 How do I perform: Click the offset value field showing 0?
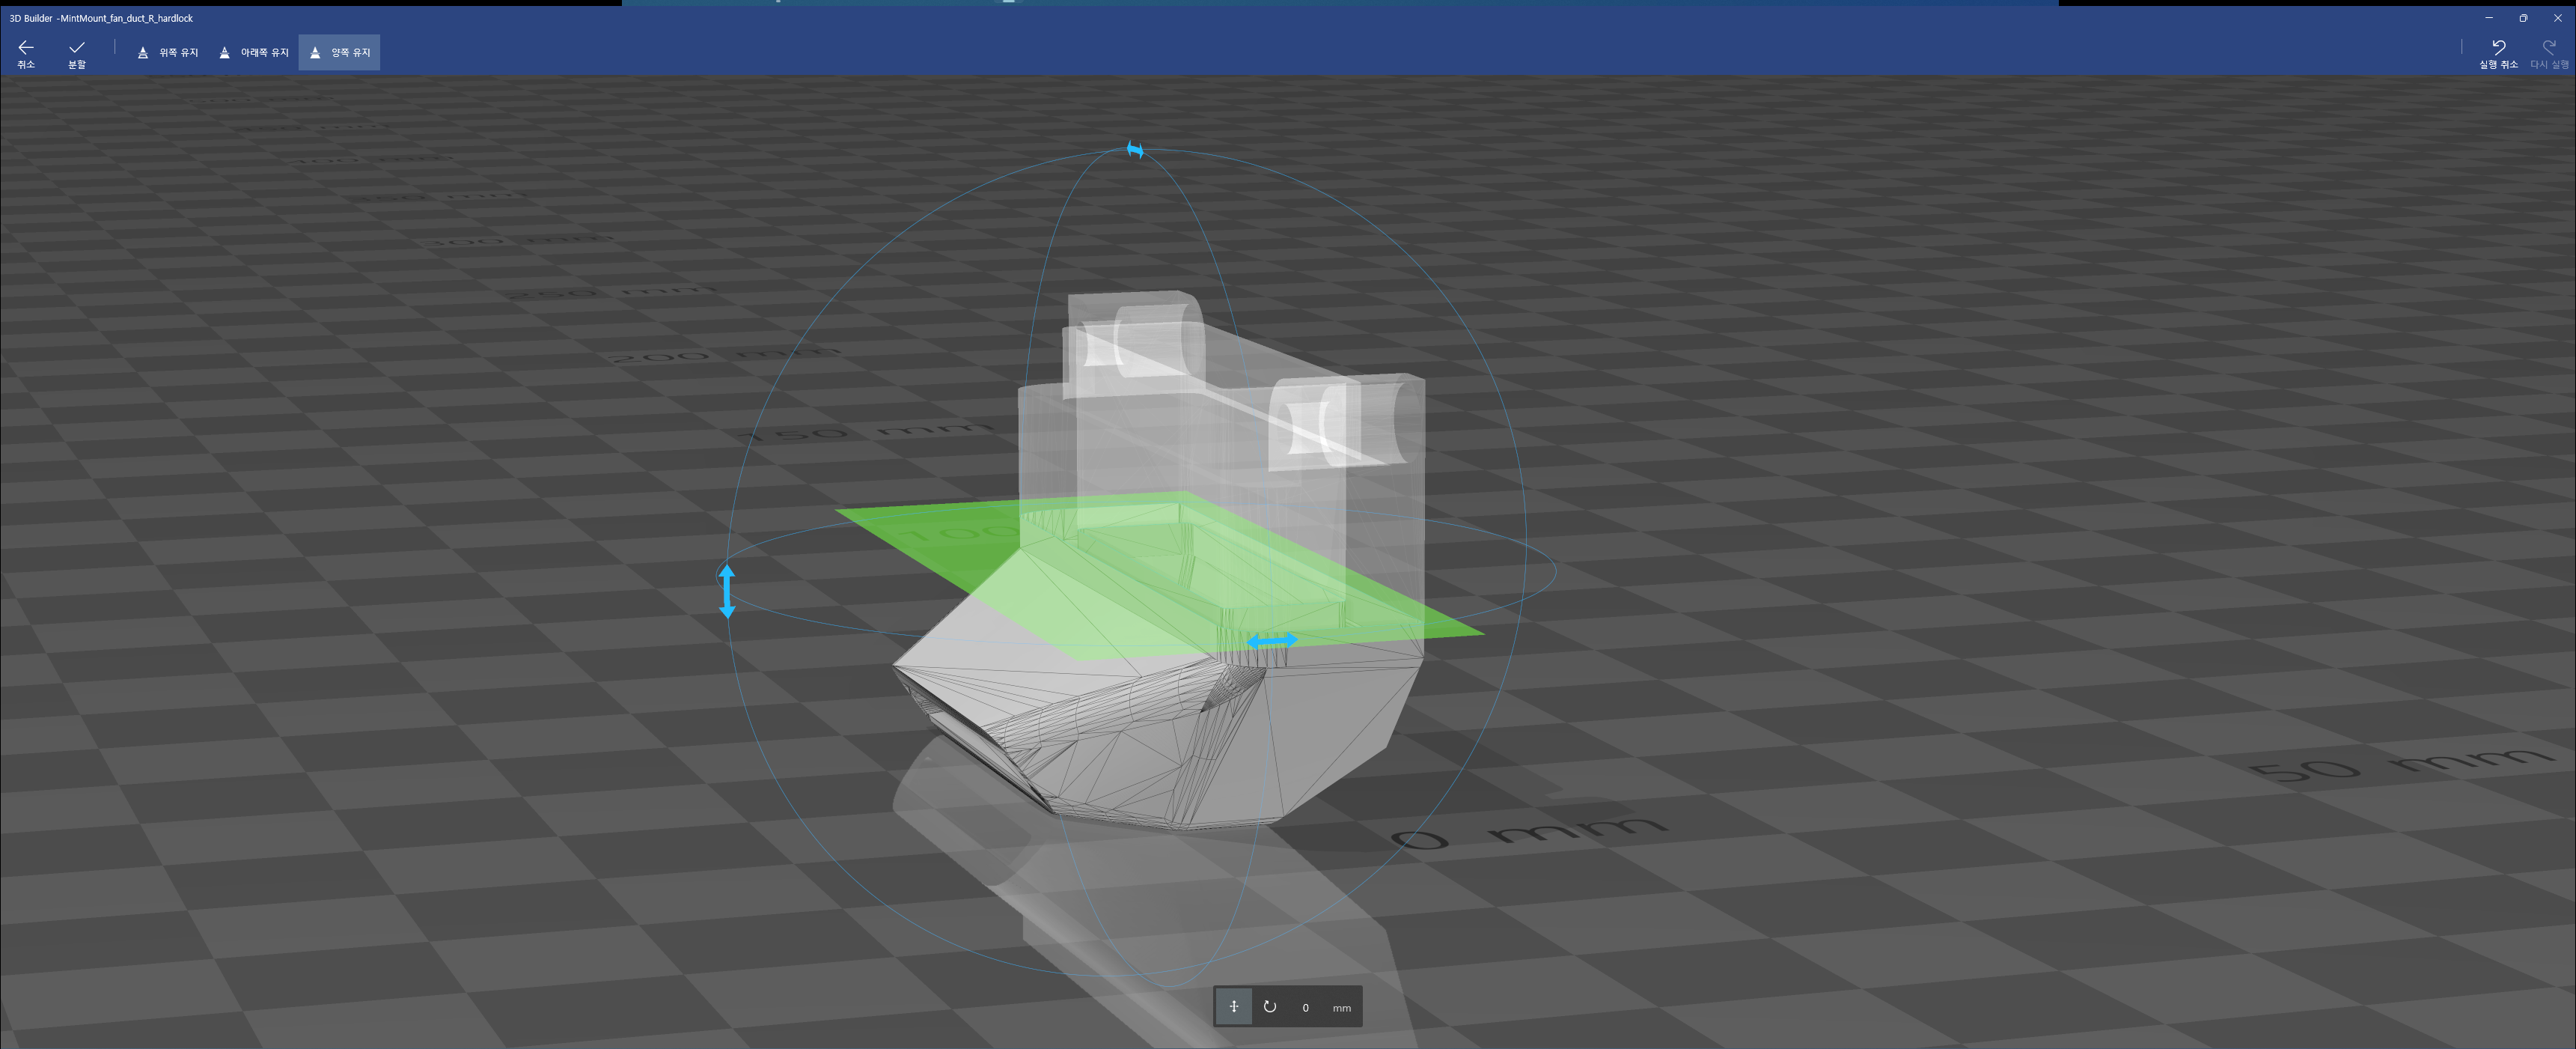(x=1305, y=1007)
